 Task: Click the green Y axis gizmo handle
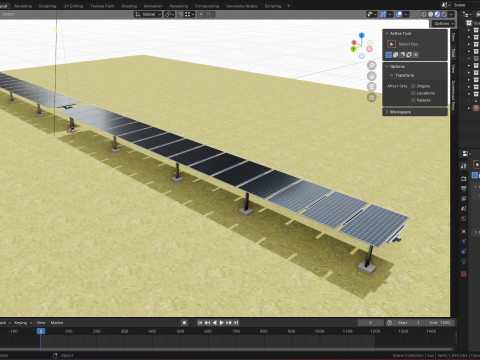(353, 49)
